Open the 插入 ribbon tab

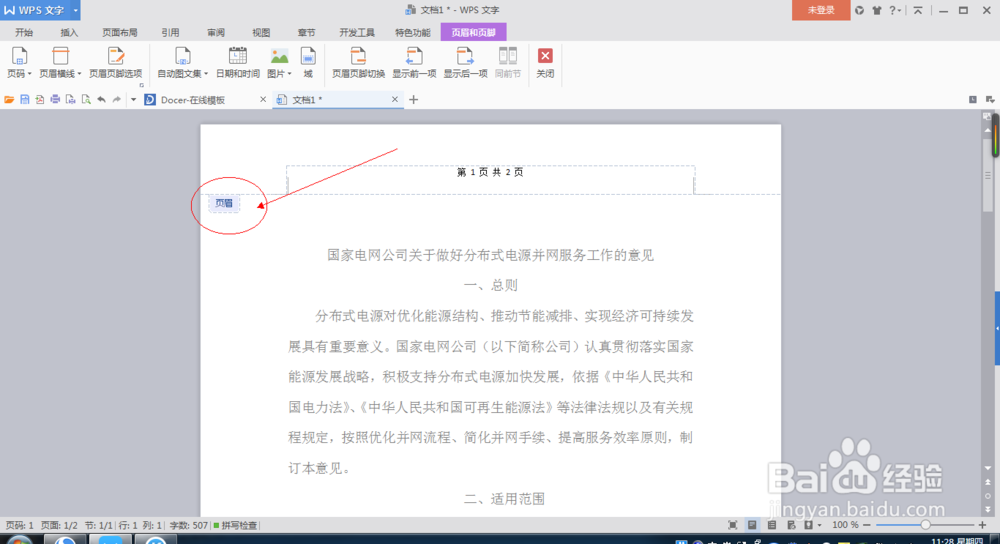69,33
